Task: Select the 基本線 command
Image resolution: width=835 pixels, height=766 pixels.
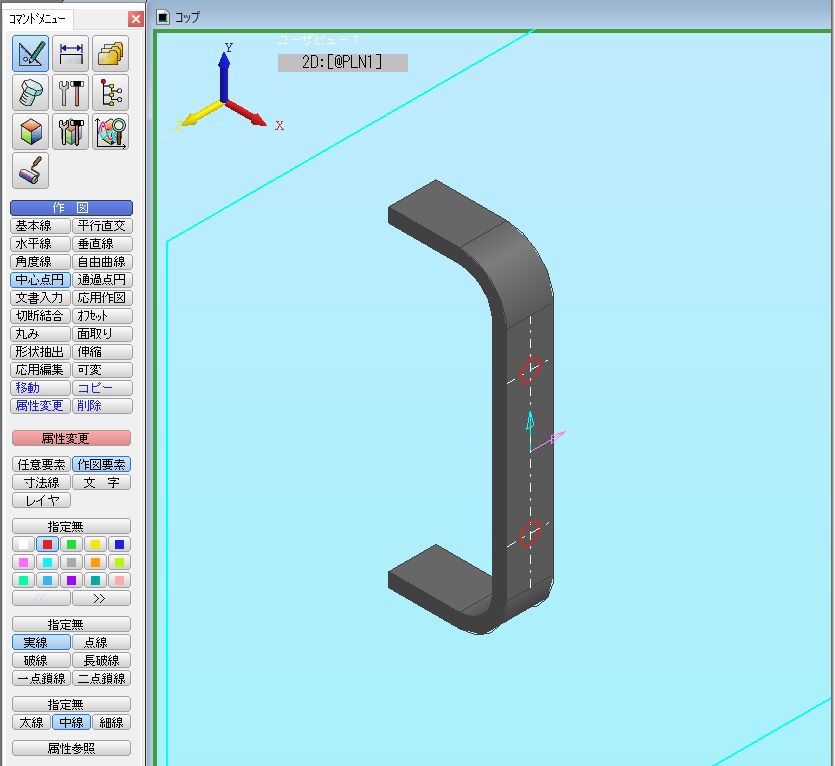Action: click(40, 226)
